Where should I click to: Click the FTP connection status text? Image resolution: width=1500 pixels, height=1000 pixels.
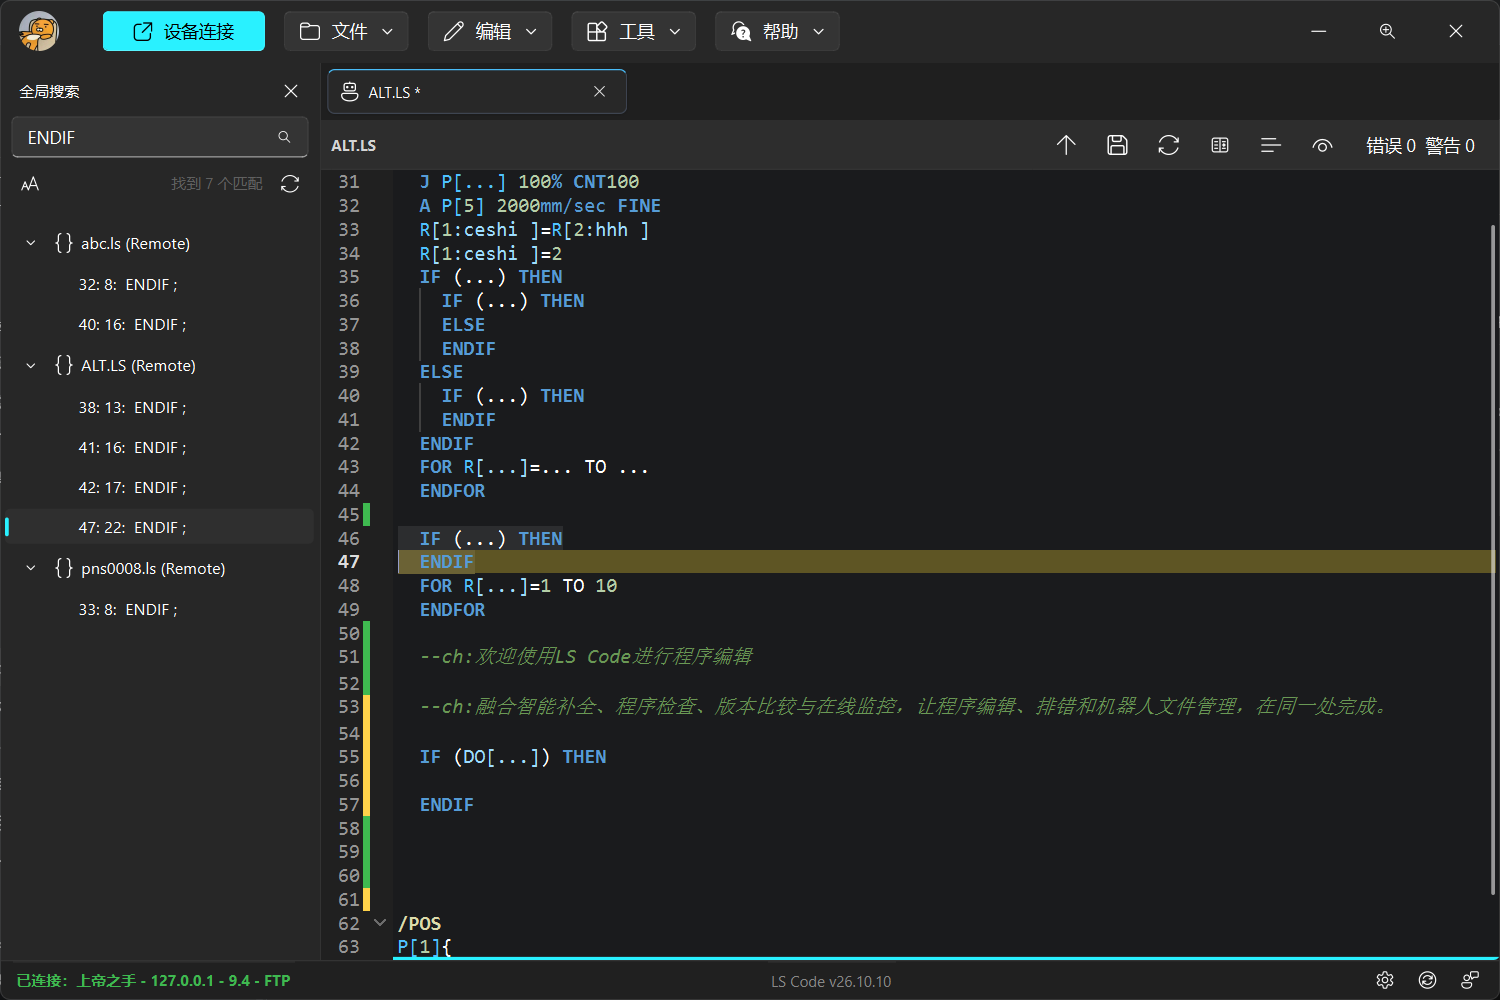(x=153, y=981)
